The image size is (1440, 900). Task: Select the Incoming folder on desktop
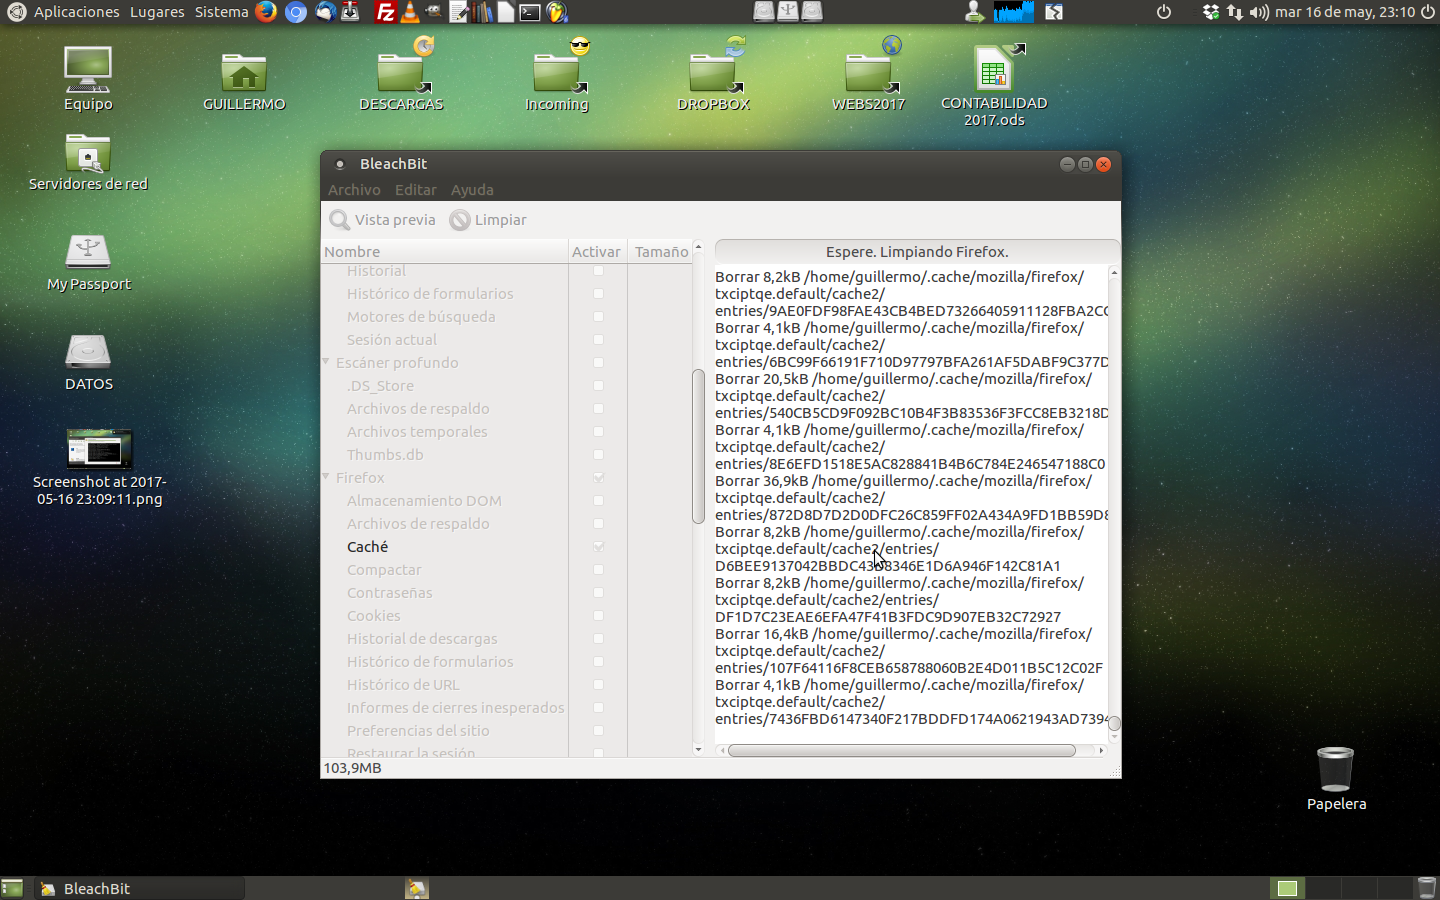(x=557, y=76)
